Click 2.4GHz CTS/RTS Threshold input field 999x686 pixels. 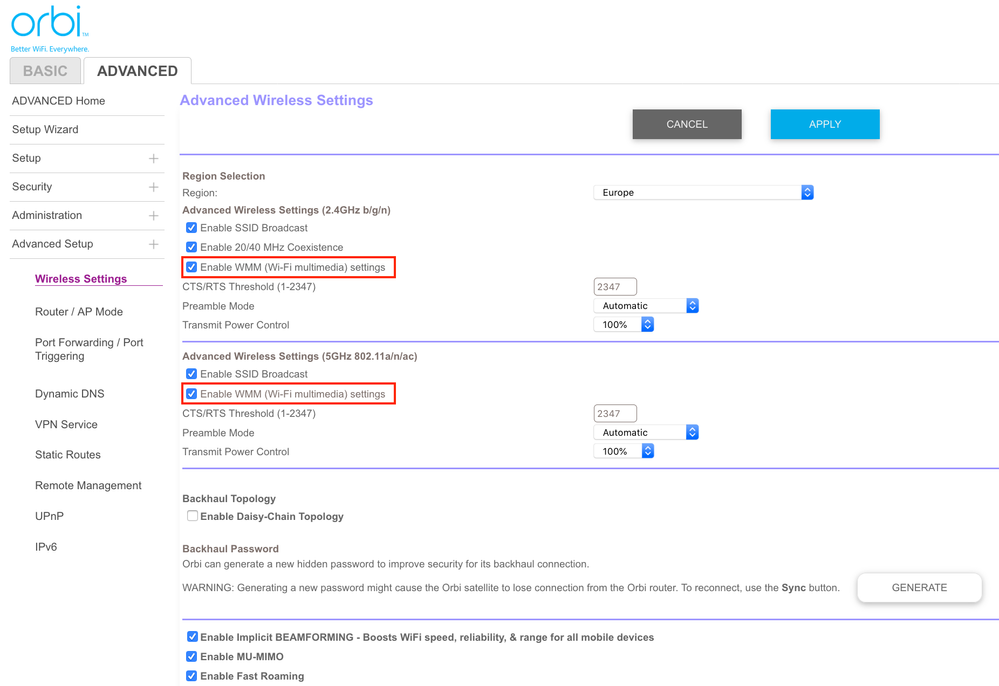coord(615,287)
